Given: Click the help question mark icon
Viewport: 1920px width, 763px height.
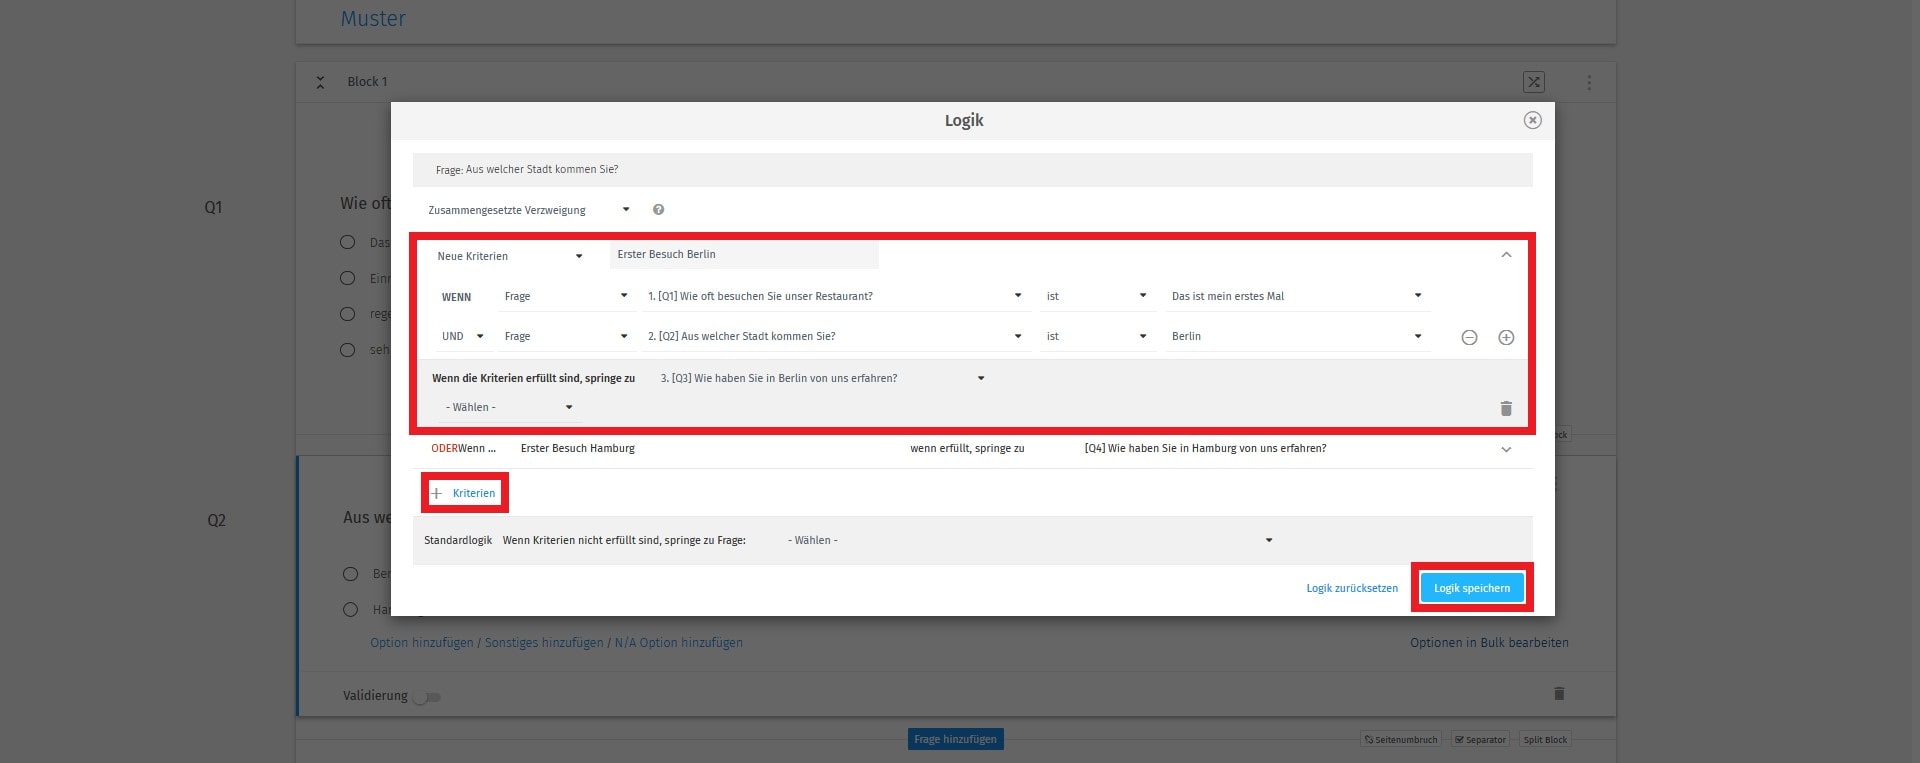Looking at the screenshot, I should (x=658, y=210).
